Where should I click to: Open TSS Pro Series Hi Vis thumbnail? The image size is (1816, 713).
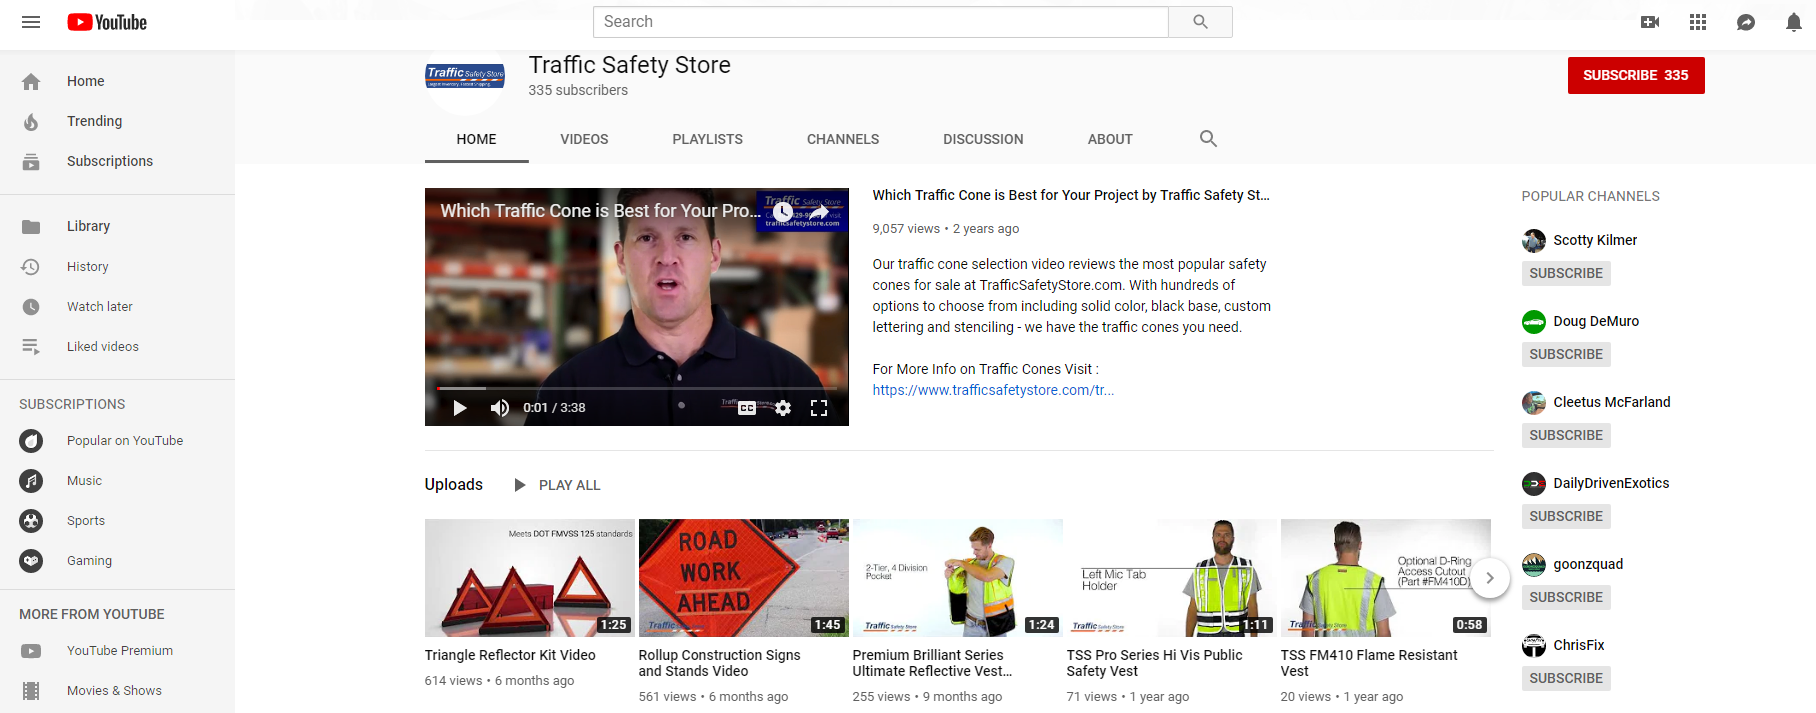point(1172,578)
